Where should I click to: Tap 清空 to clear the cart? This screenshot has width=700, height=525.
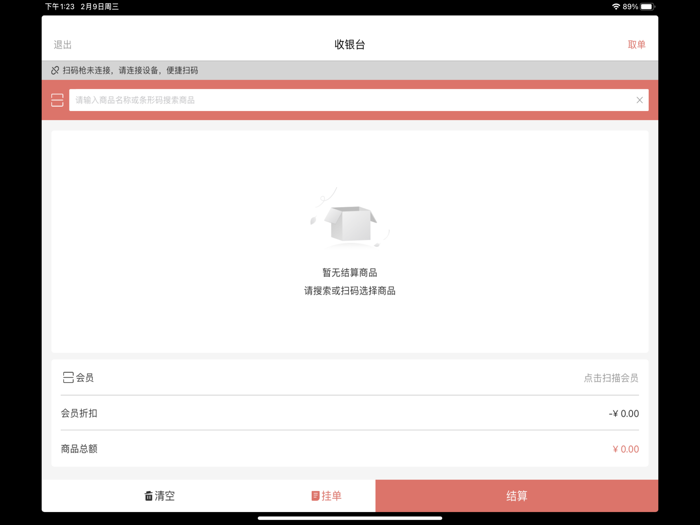pyautogui.click(x=159, y=496)
